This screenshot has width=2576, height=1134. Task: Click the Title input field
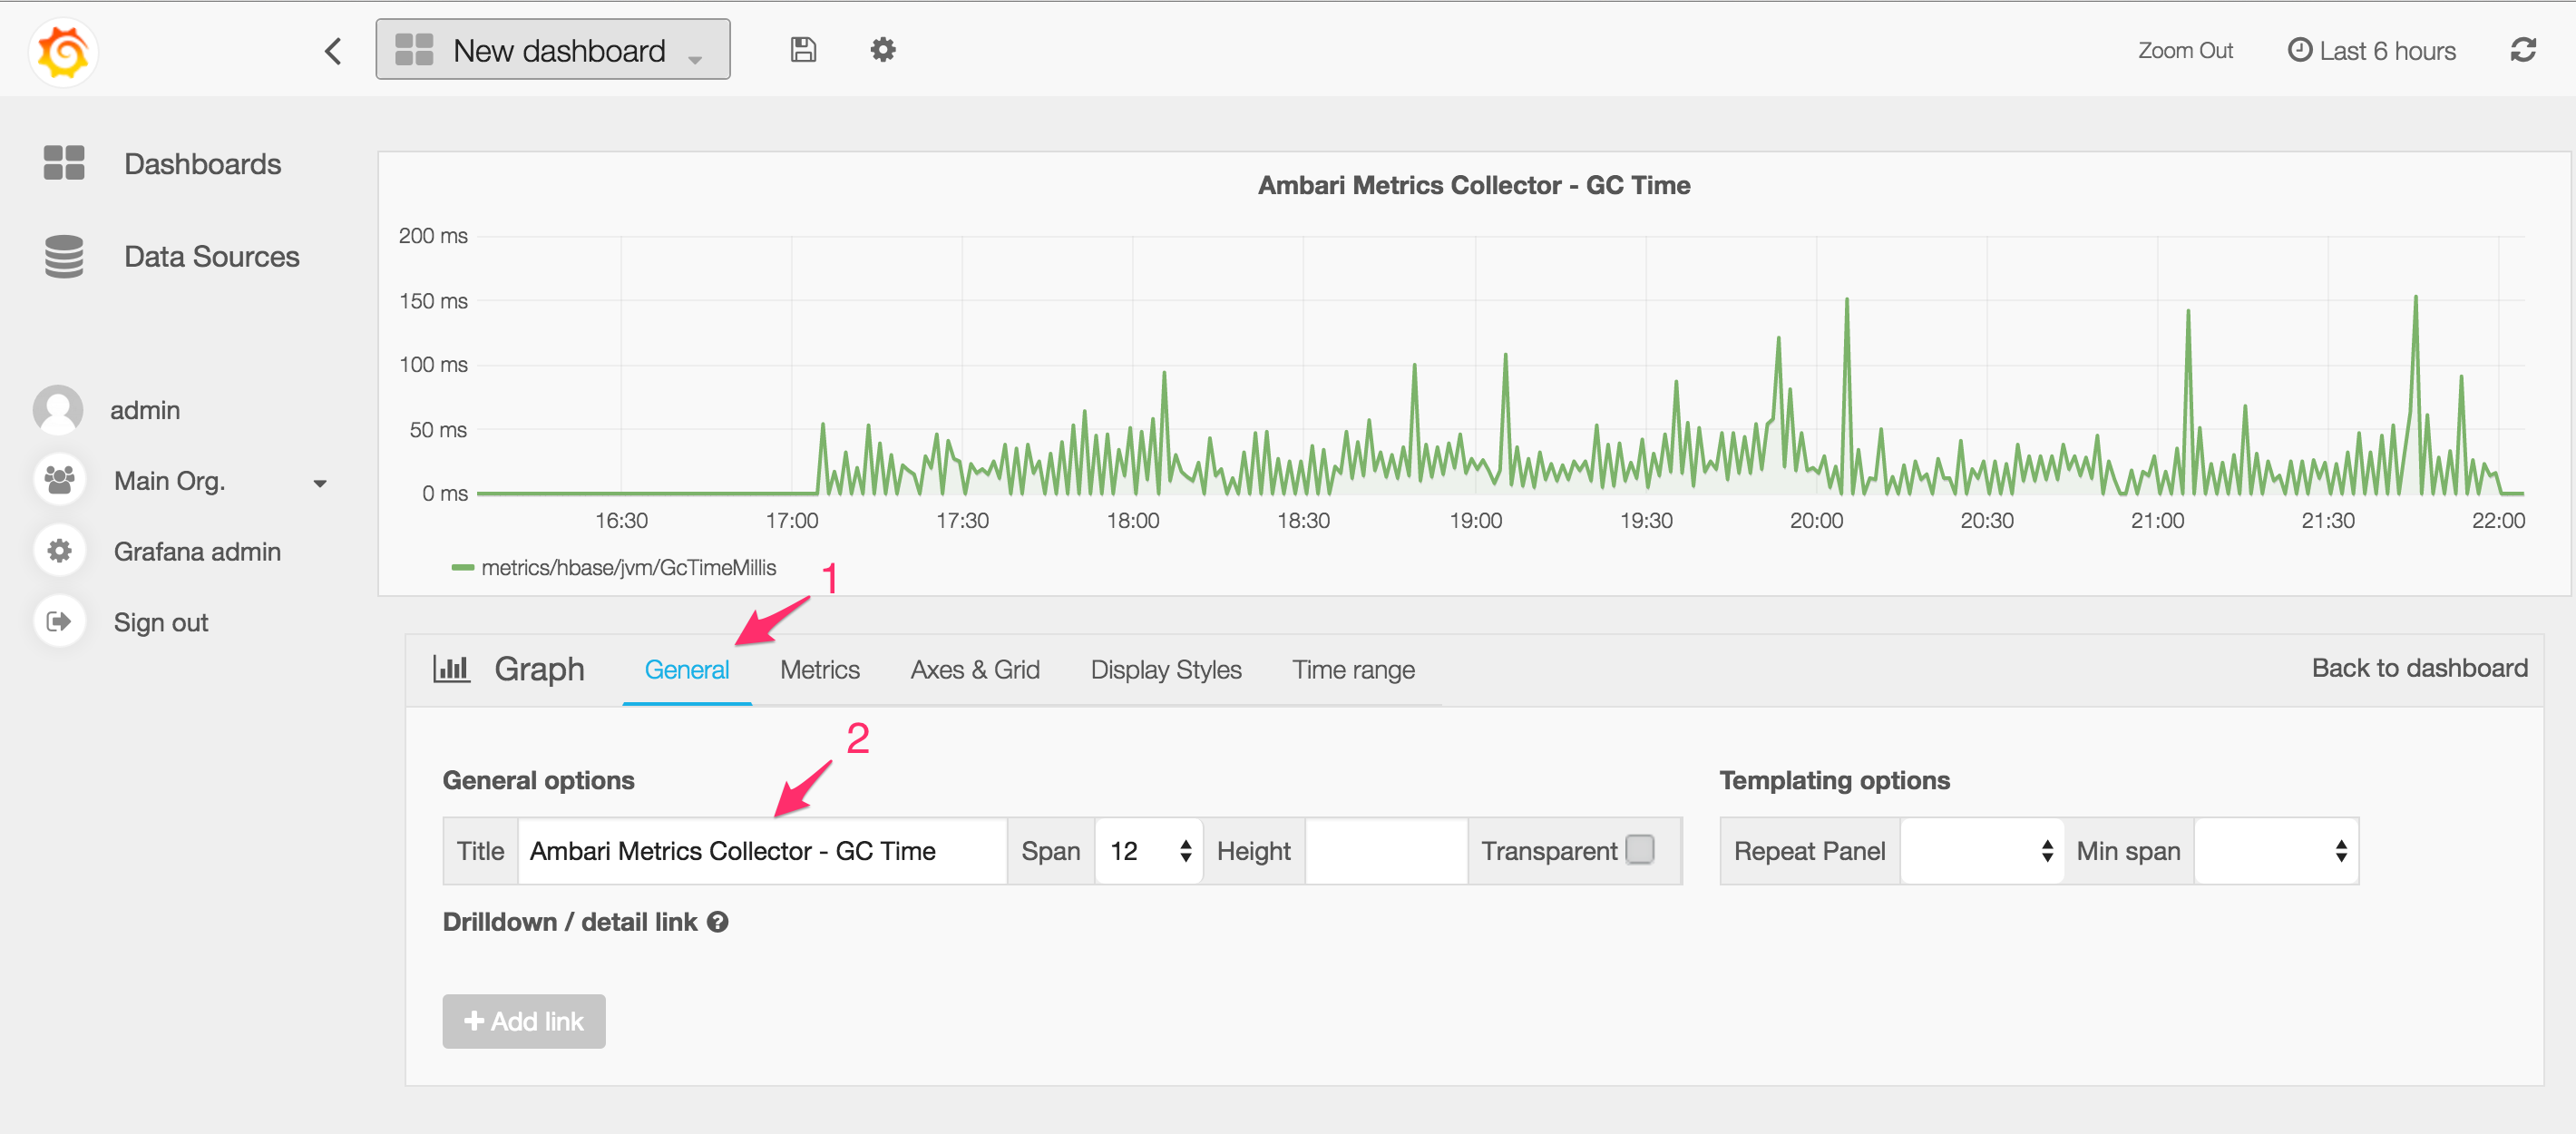tap(761, 850)
